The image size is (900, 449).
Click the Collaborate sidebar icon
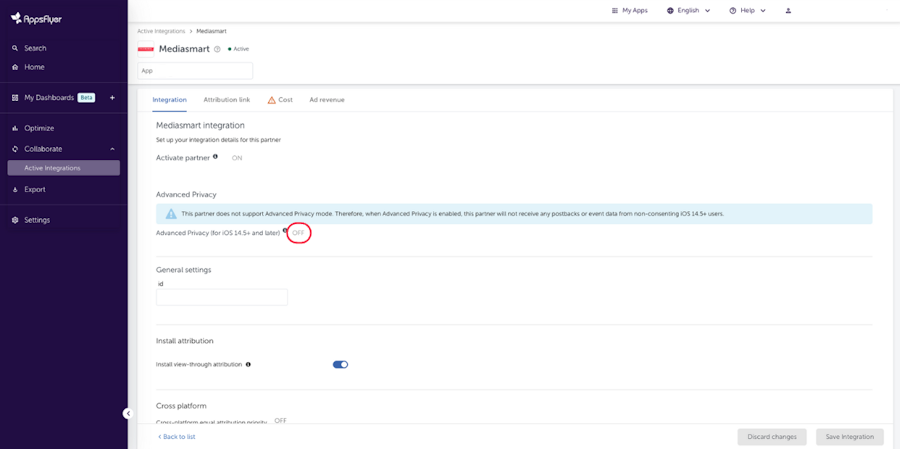click(15, 149)
